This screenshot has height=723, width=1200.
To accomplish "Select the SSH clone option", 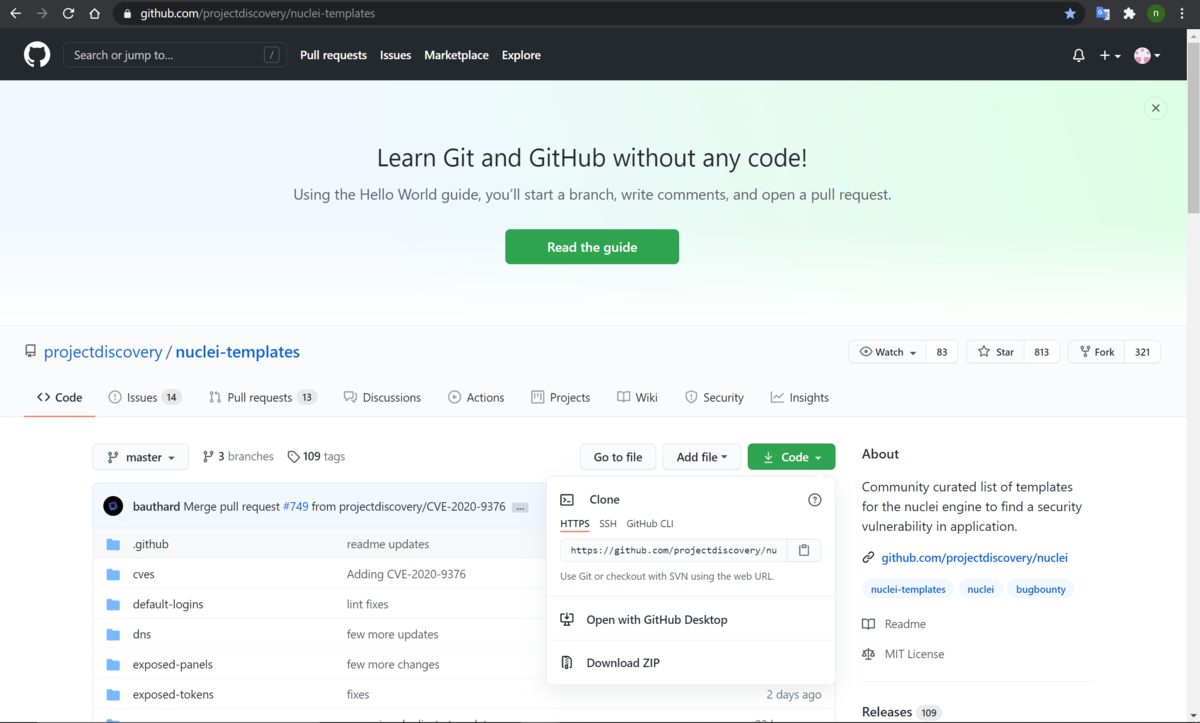I will click(608, 524).
